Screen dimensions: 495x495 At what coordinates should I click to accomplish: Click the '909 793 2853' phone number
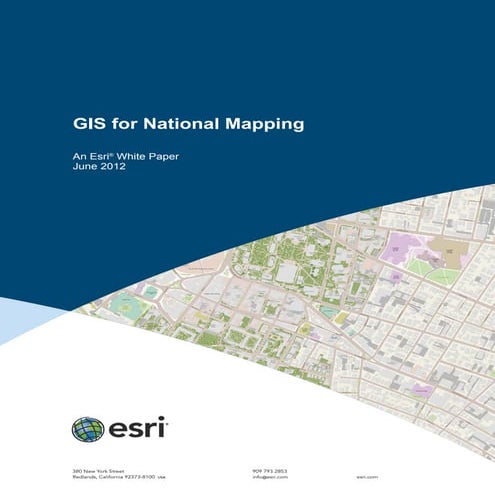tap(270, 471)
